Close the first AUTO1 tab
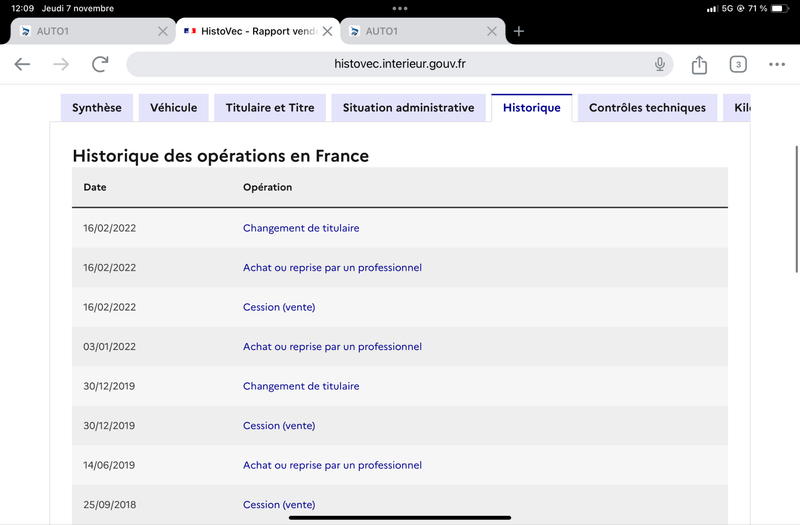The width and height of the screenshot is (800, 525). pos(163,31)
